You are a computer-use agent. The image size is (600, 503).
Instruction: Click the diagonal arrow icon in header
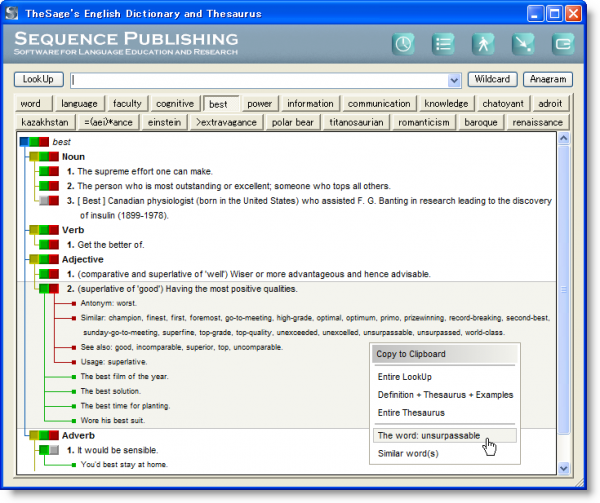523,44
